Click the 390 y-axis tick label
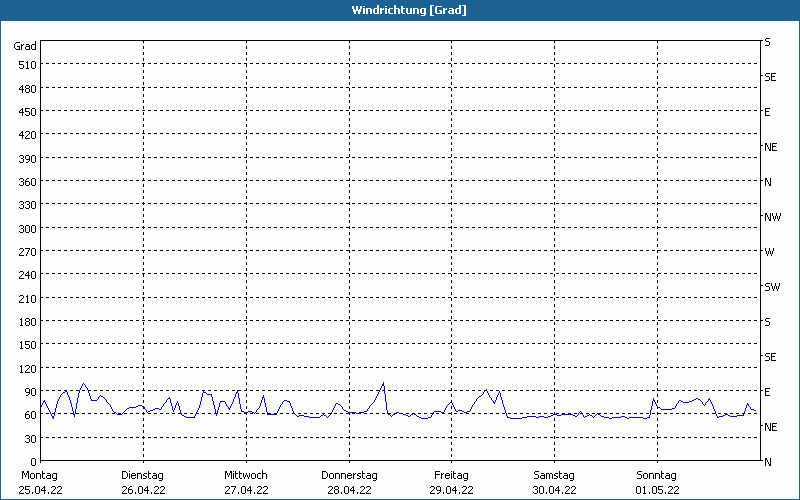The width and height of the screenshot is (800, 500). pos(28,159)
